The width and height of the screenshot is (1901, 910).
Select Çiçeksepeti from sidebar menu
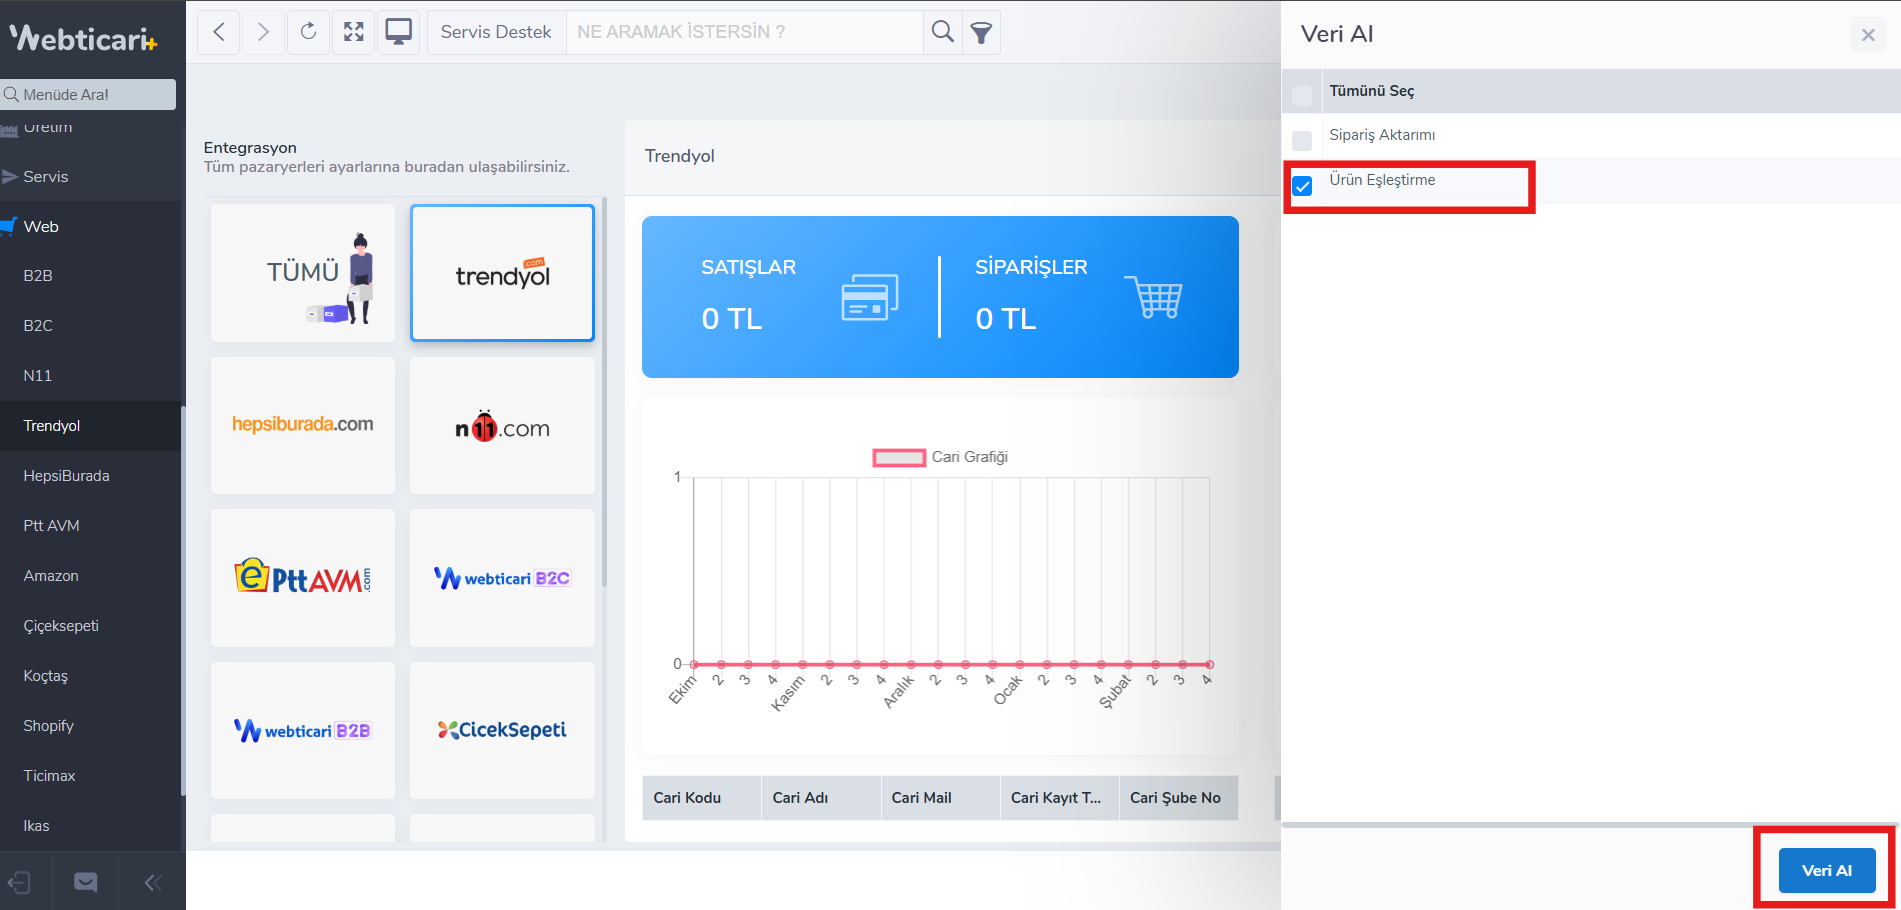[61, 626]
